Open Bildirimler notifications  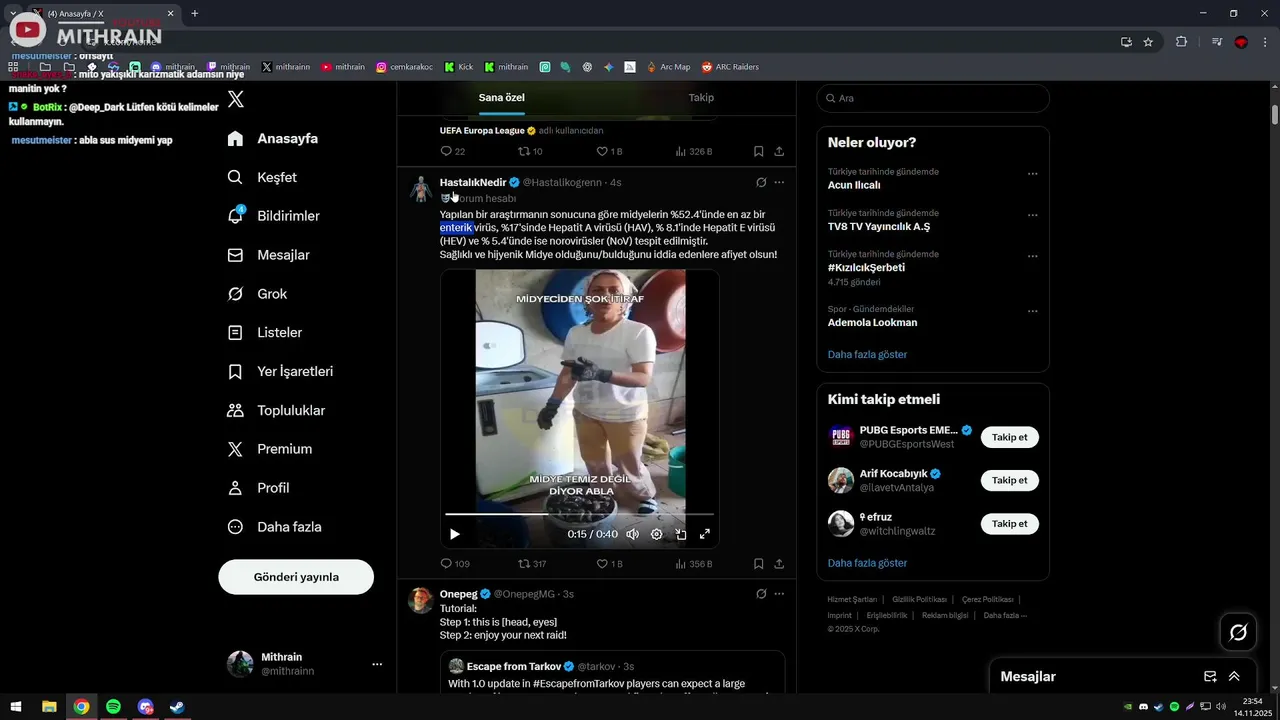click(274, 216)
